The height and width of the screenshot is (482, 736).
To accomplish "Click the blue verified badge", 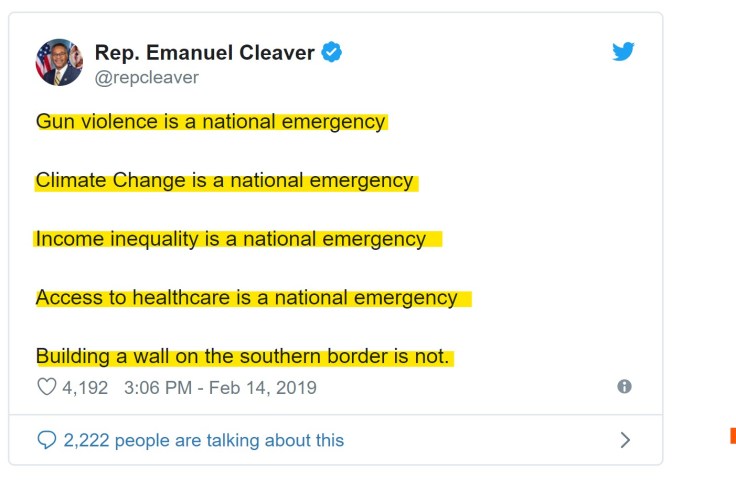I will [332, 52].
